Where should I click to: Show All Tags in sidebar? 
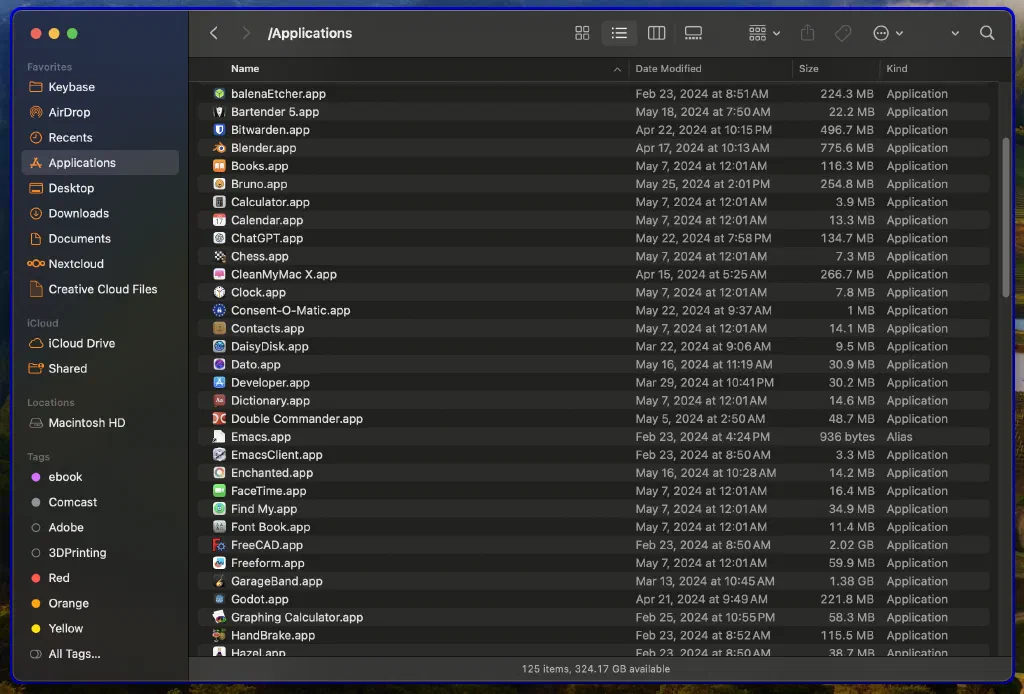pyautogui.click(x=100, y=654)
